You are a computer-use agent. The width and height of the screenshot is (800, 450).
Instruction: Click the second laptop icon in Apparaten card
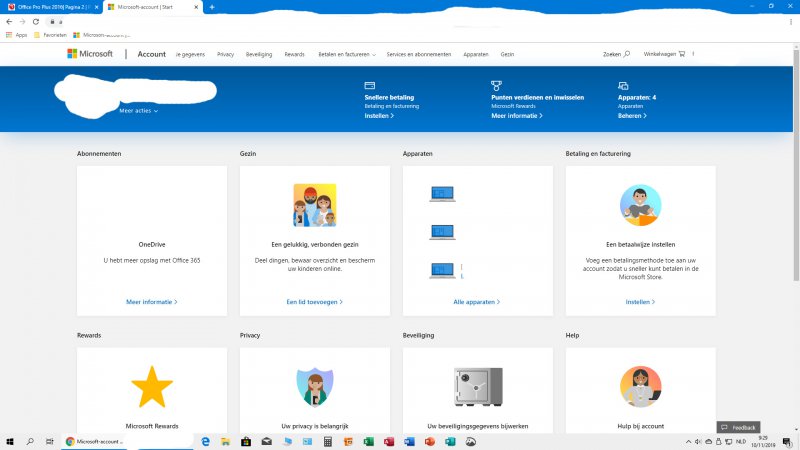(x=442, y=232)
